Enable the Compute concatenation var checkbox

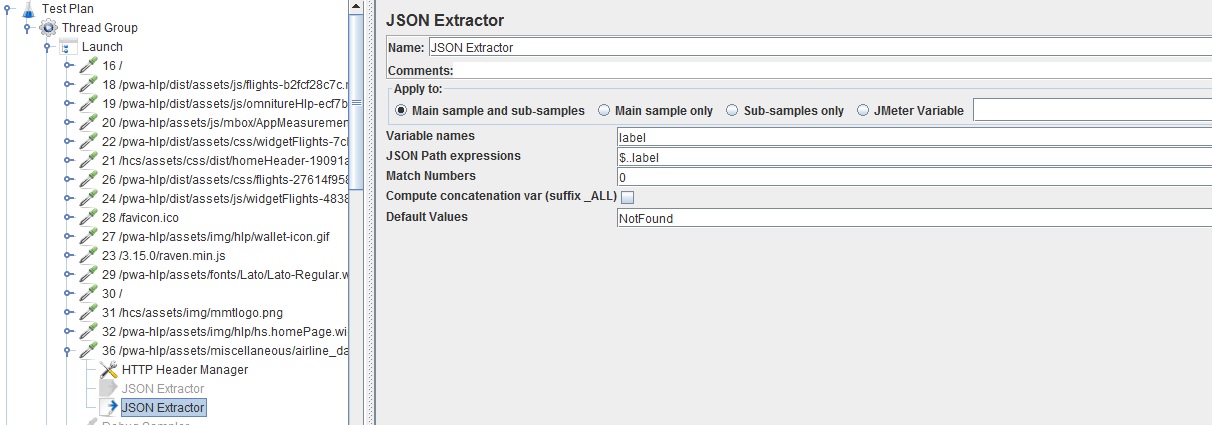click(627, 197)
